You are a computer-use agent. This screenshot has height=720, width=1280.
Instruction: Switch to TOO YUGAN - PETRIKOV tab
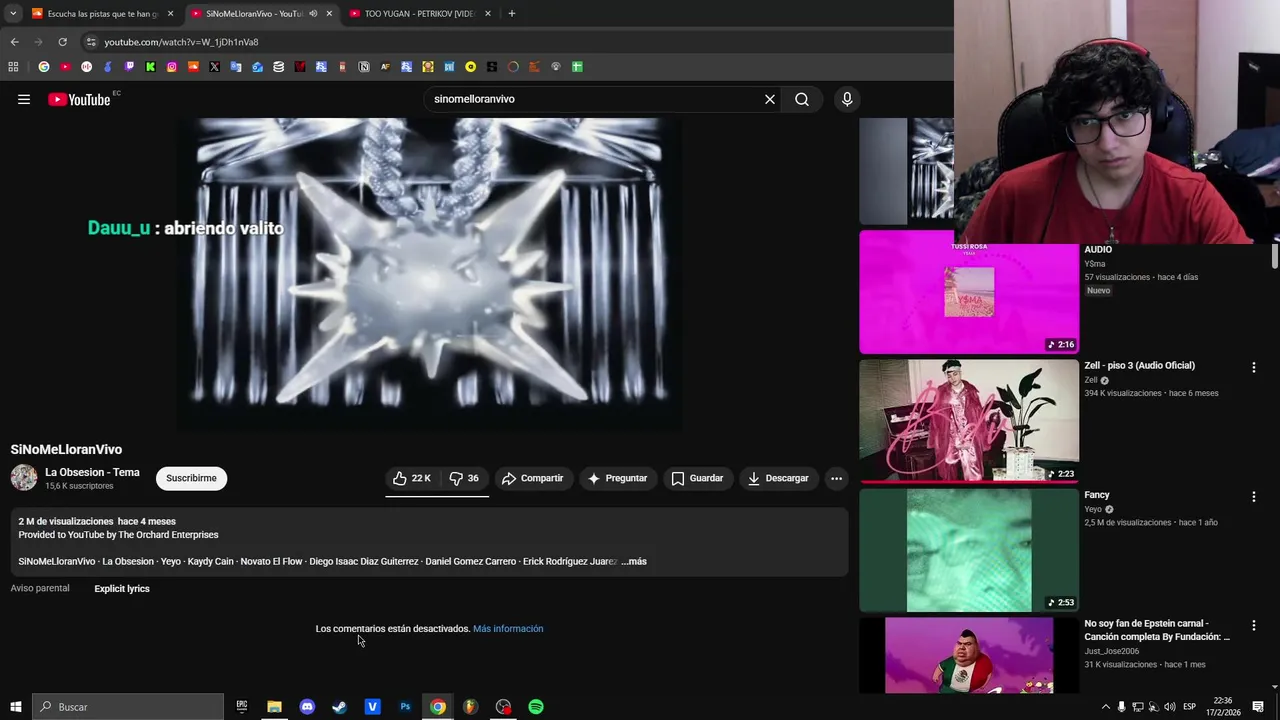(x=418, y=14)
